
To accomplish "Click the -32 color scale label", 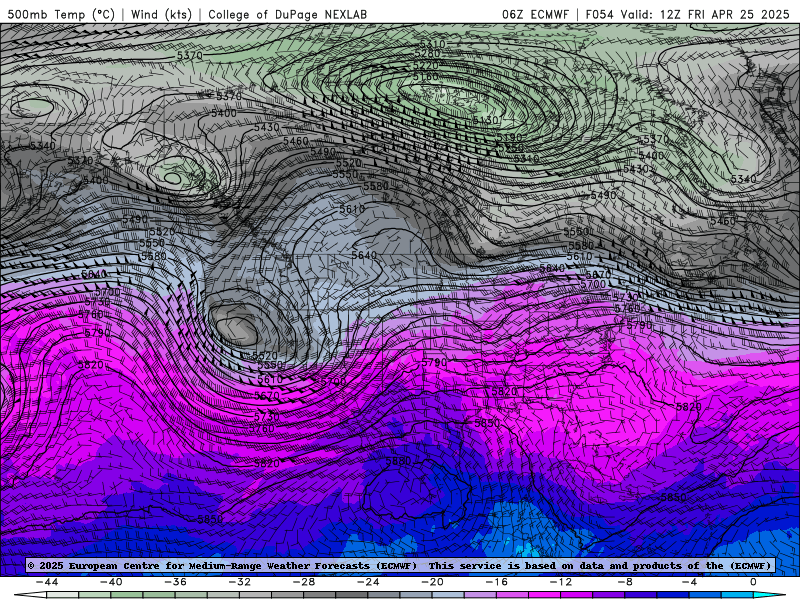I will (240, 582).
